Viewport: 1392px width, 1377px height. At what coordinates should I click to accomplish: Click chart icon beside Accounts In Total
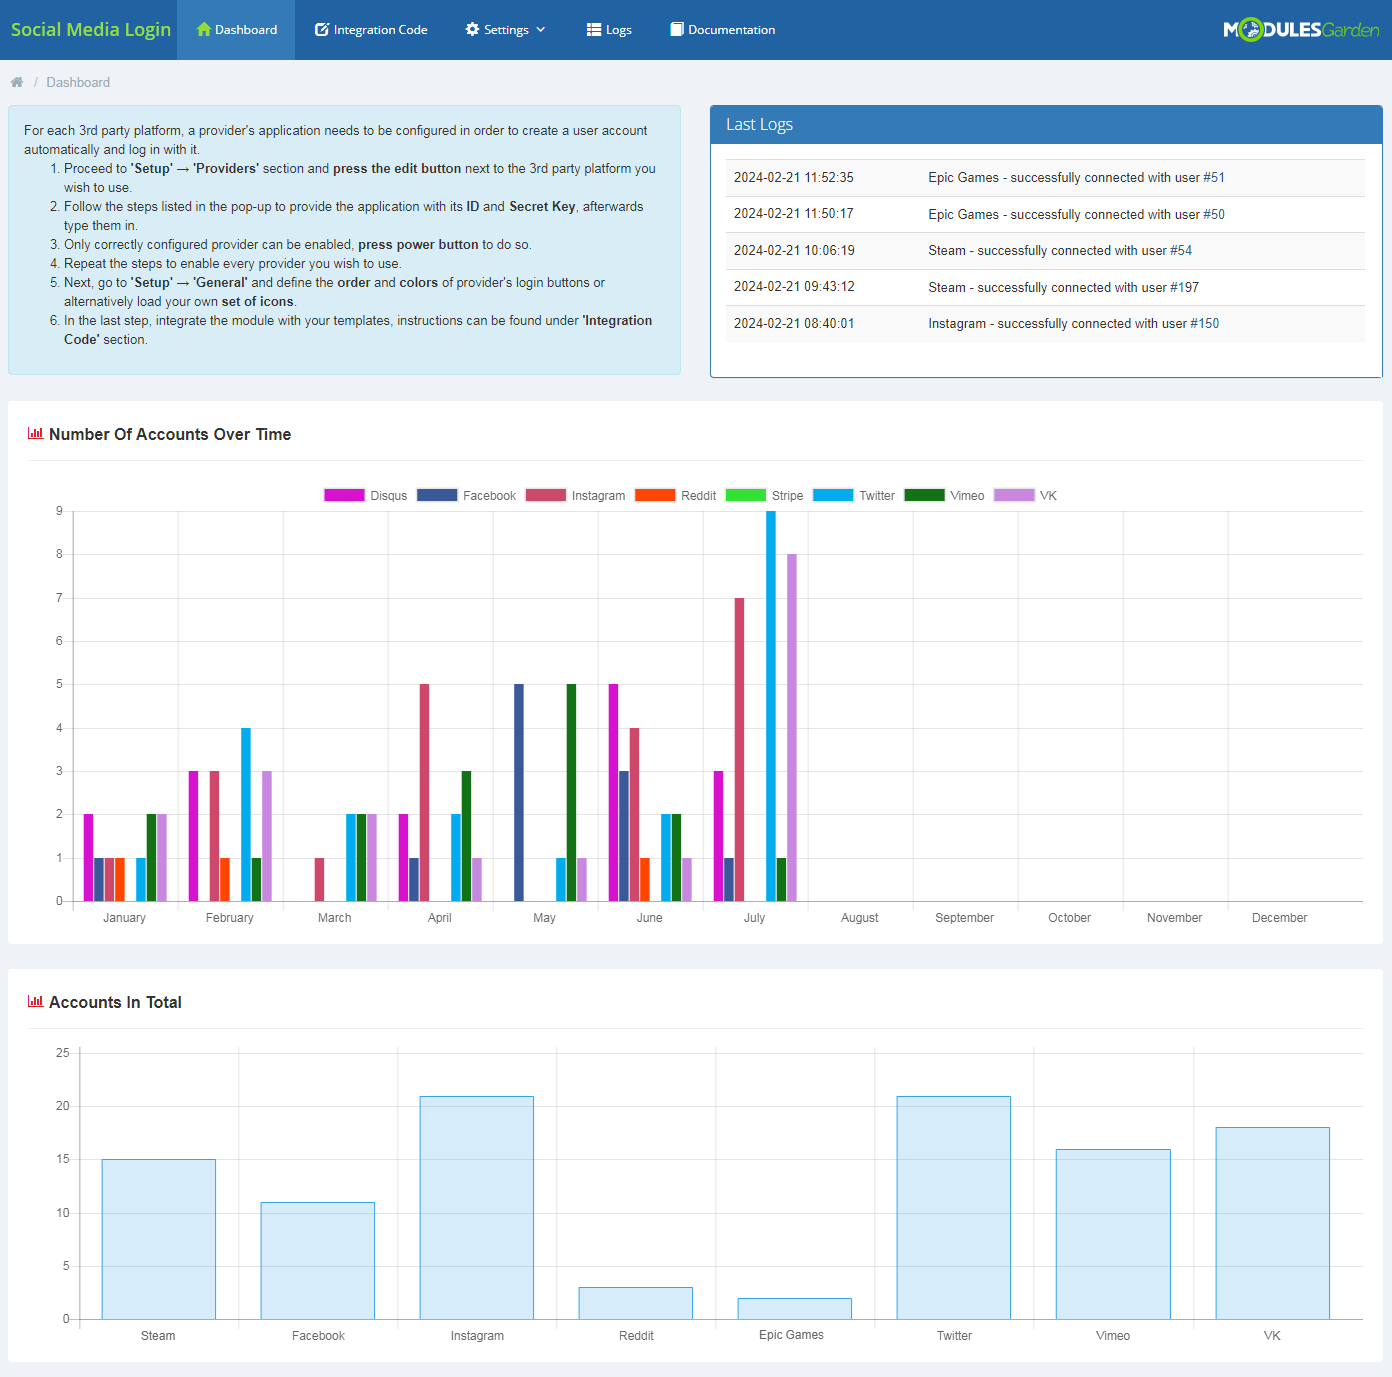35,1001
